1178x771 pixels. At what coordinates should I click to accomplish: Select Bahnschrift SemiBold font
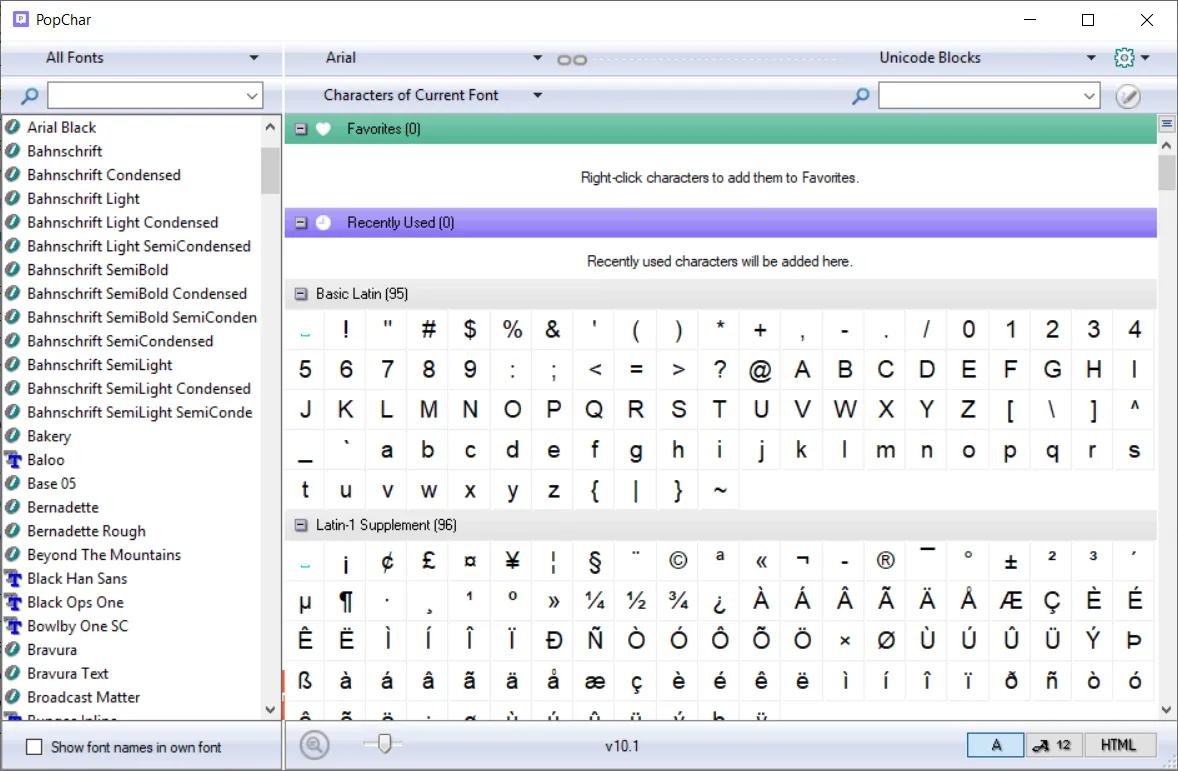tap(98, 270)
